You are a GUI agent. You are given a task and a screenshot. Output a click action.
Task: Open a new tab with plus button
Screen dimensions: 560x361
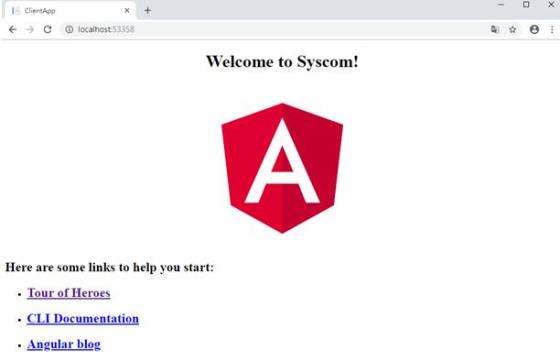148,10
